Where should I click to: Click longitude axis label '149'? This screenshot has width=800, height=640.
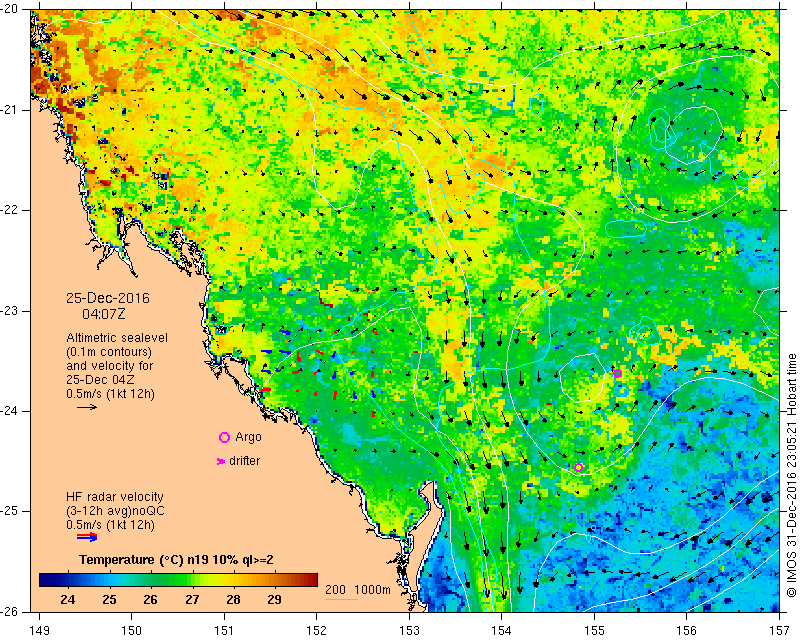tap(40, 631)
